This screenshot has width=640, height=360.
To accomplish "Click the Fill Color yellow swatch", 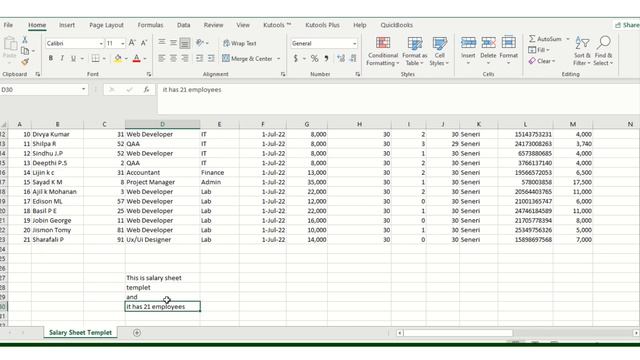I will pyautogui.click(x=118, y=58).
